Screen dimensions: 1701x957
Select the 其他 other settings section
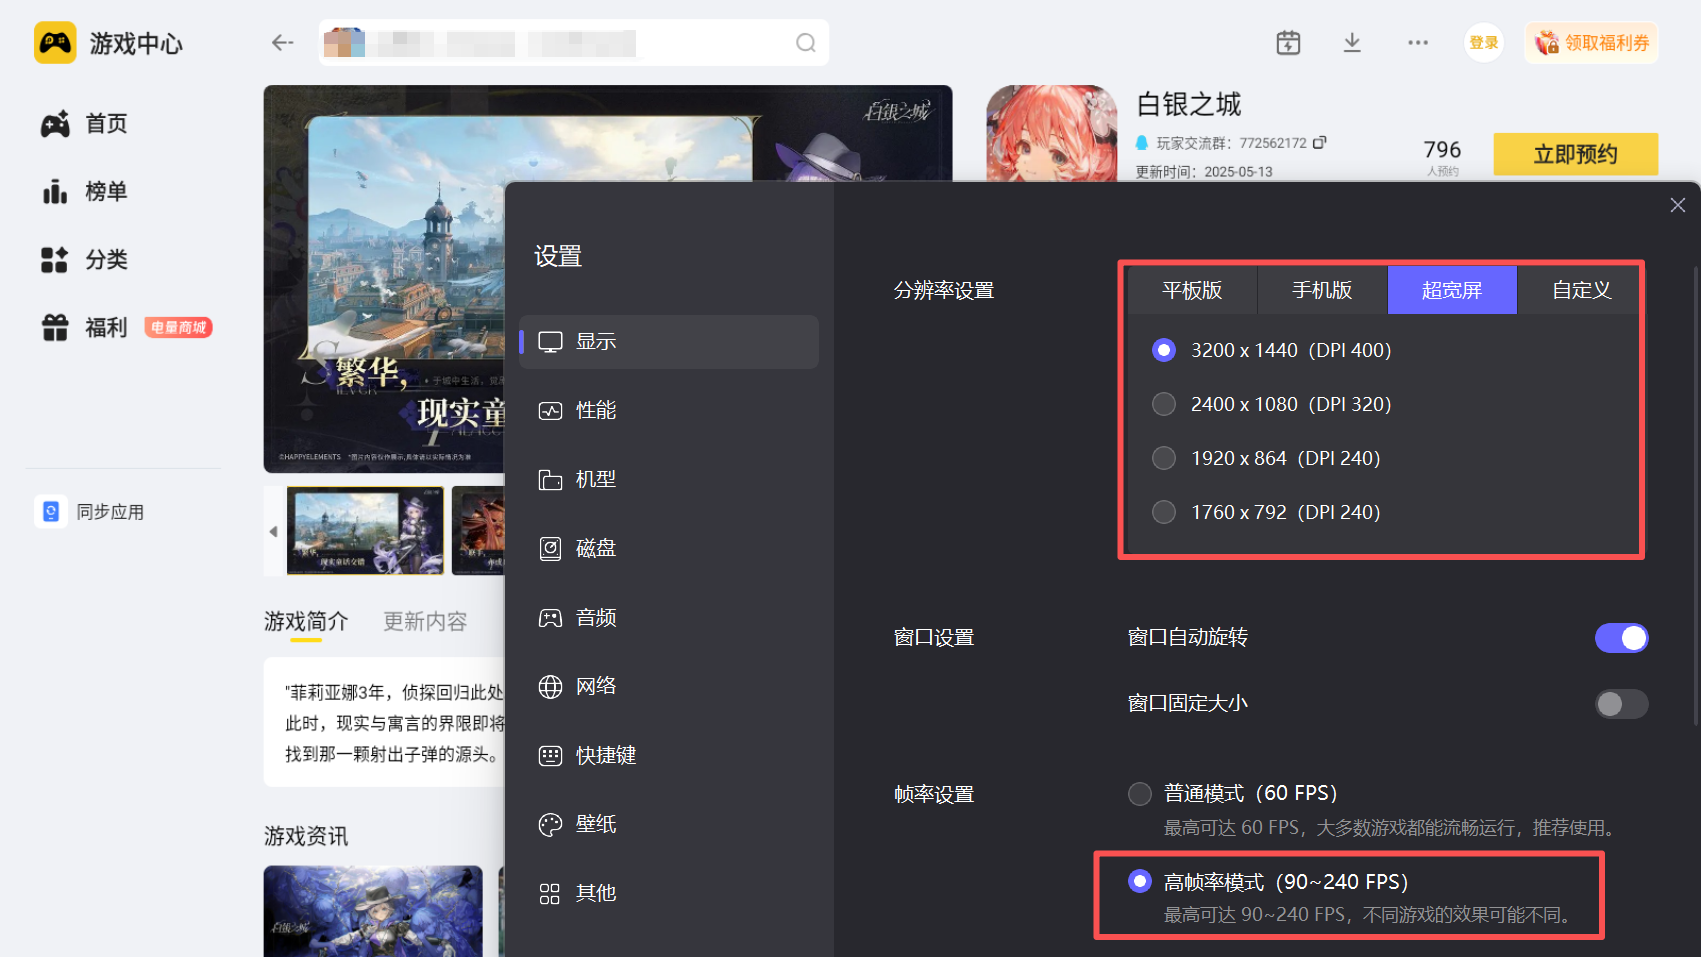[669, 894]
